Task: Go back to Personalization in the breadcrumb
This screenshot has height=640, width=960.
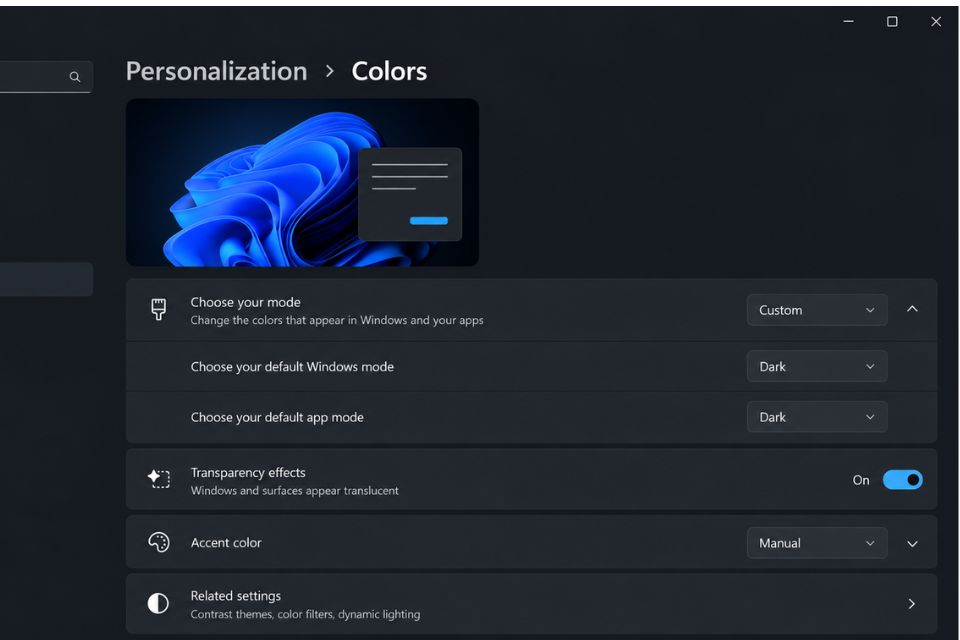Action: [x=216, y=71]
